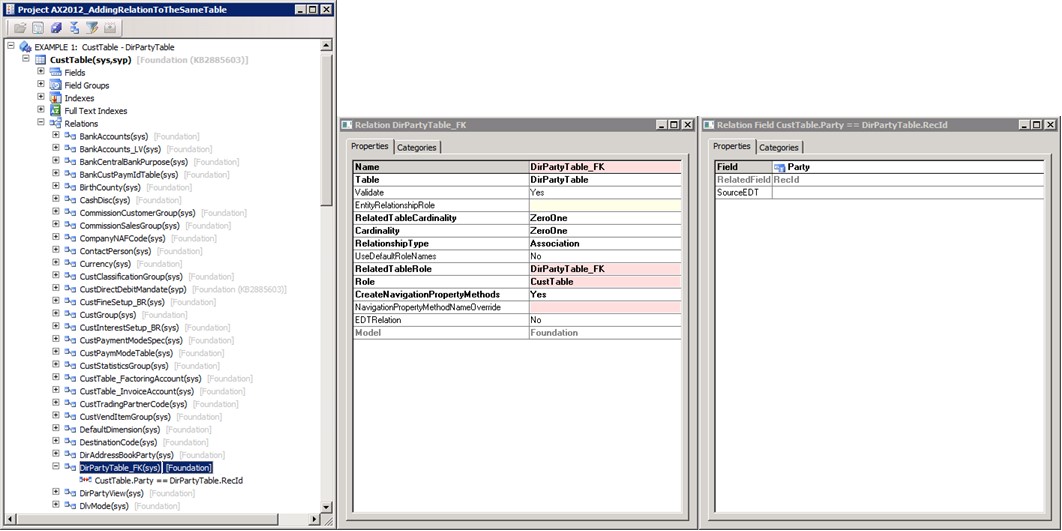The height and width of the screenshot is (531, 1062).
Task: Click the filter funnel toolbar icon
Action: (92, 28)
